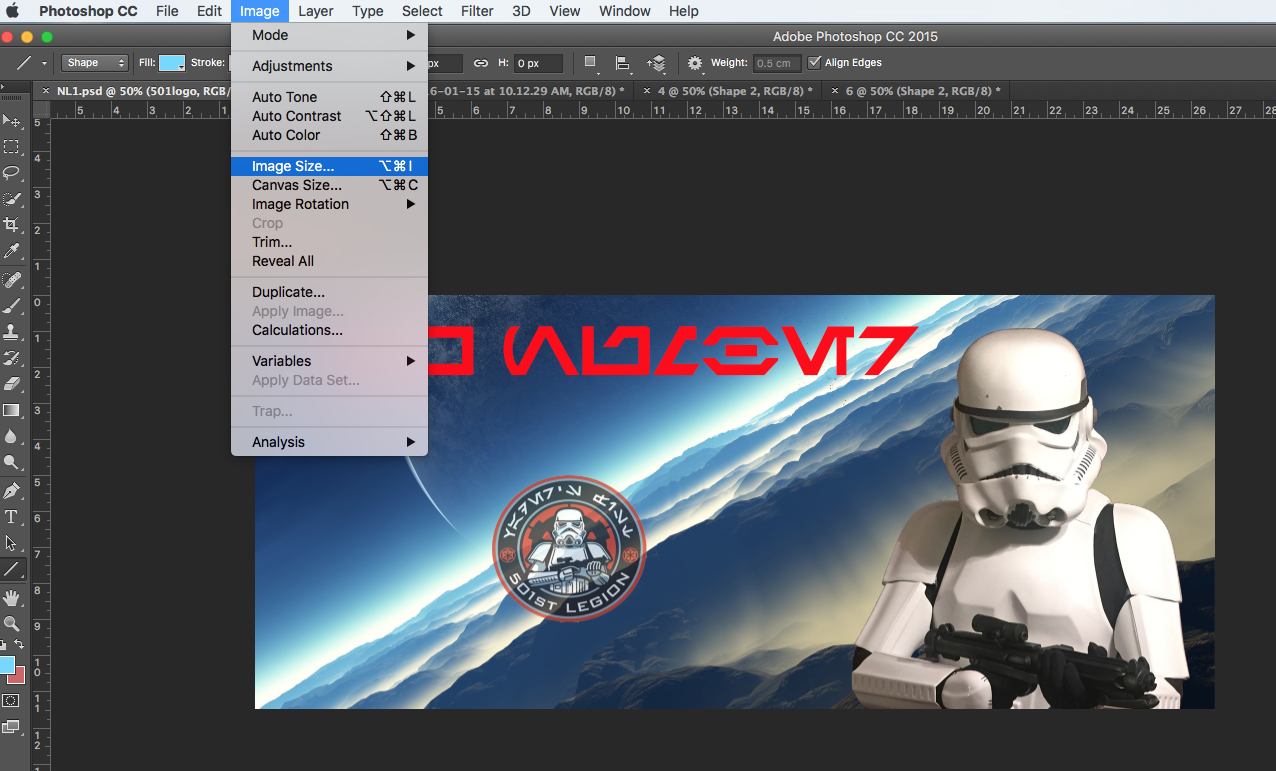This screenshot has width=1276, height=771.
Task: Select the Blur tool
Action: pos(12,436)
